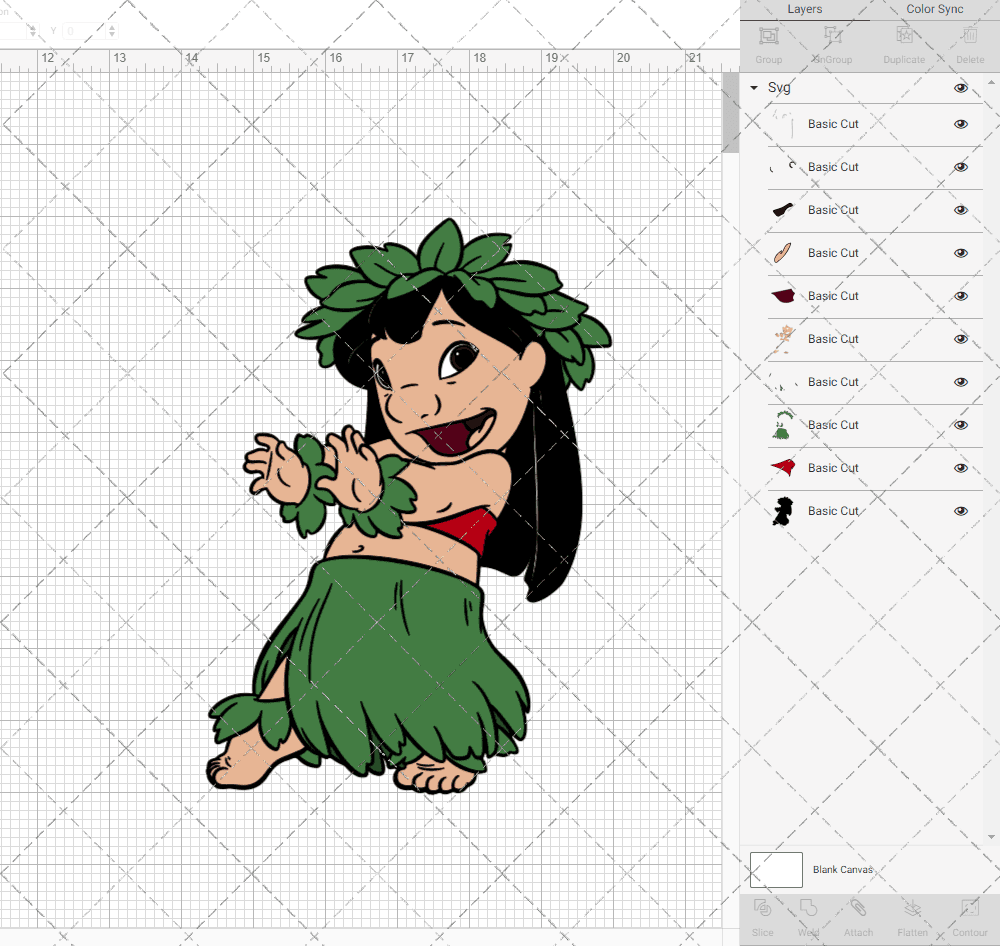Click the UnGroup icon

pos(832,36)
